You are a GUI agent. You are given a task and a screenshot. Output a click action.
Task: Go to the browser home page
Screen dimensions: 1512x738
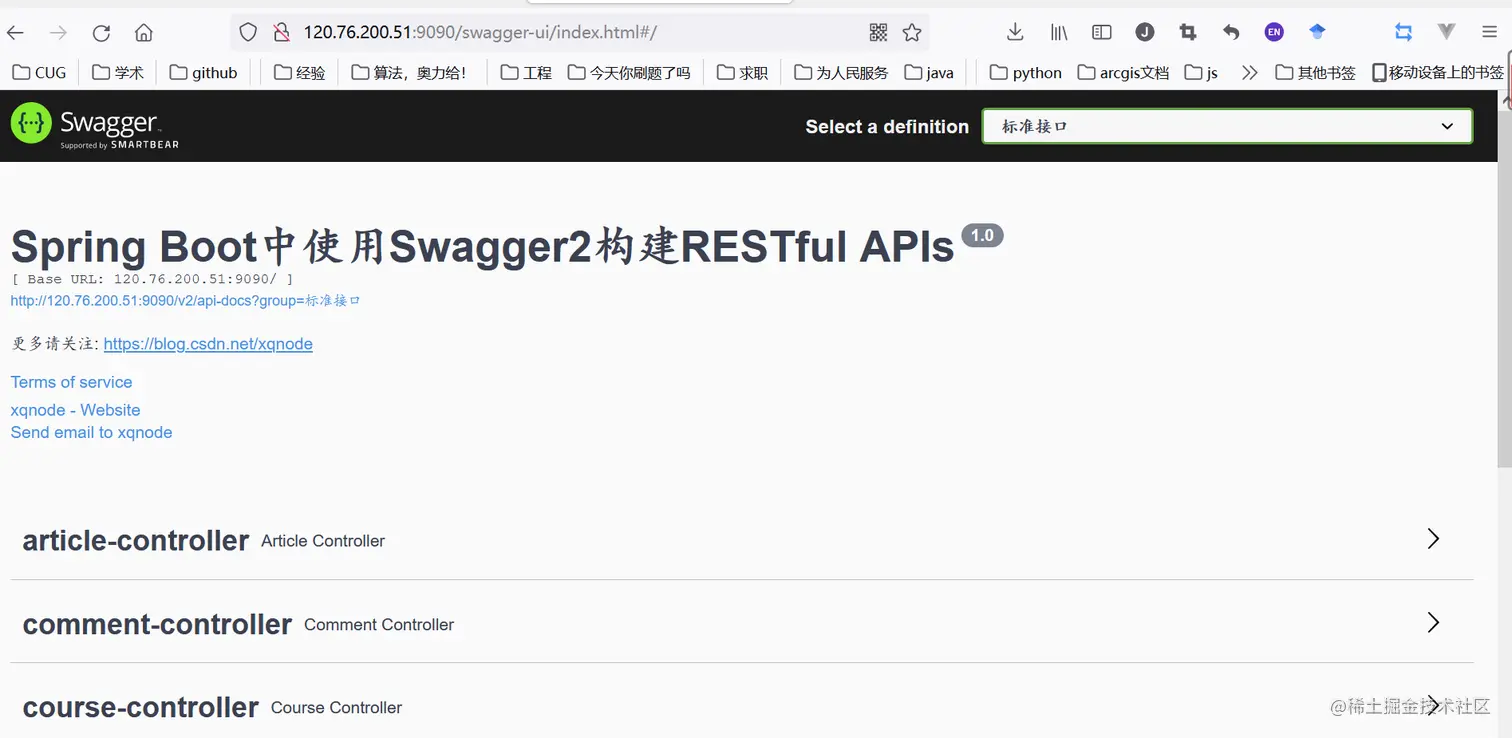coord(144,33)
